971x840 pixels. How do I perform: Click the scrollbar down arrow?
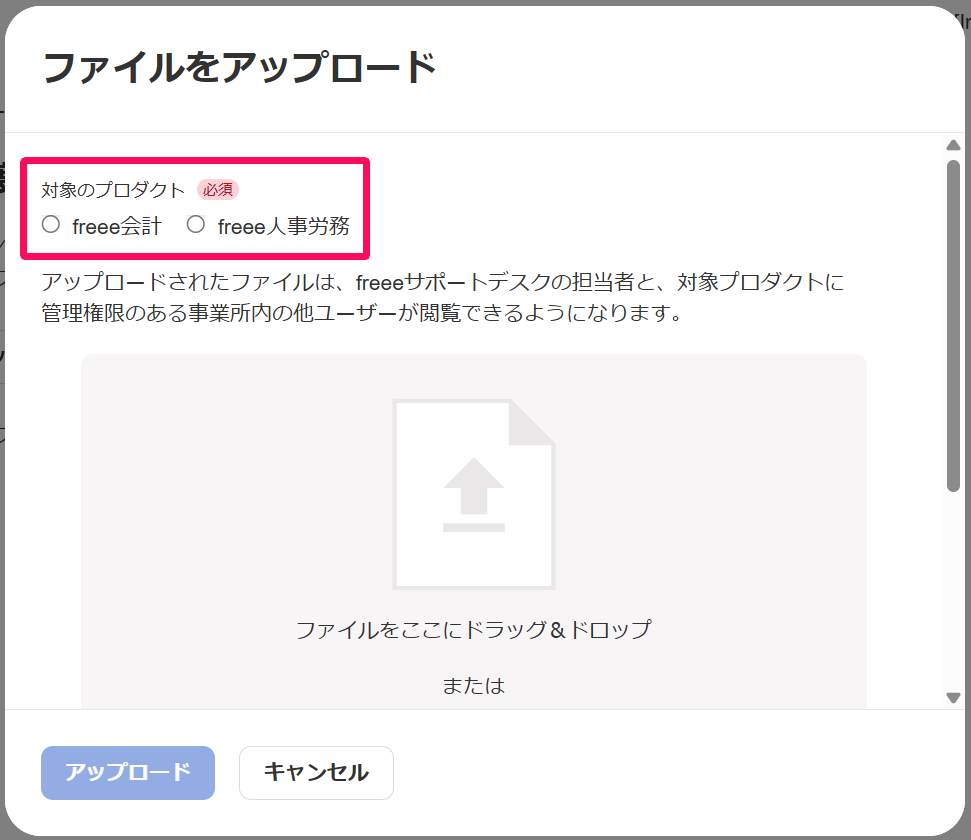click(x=953, y=698)
